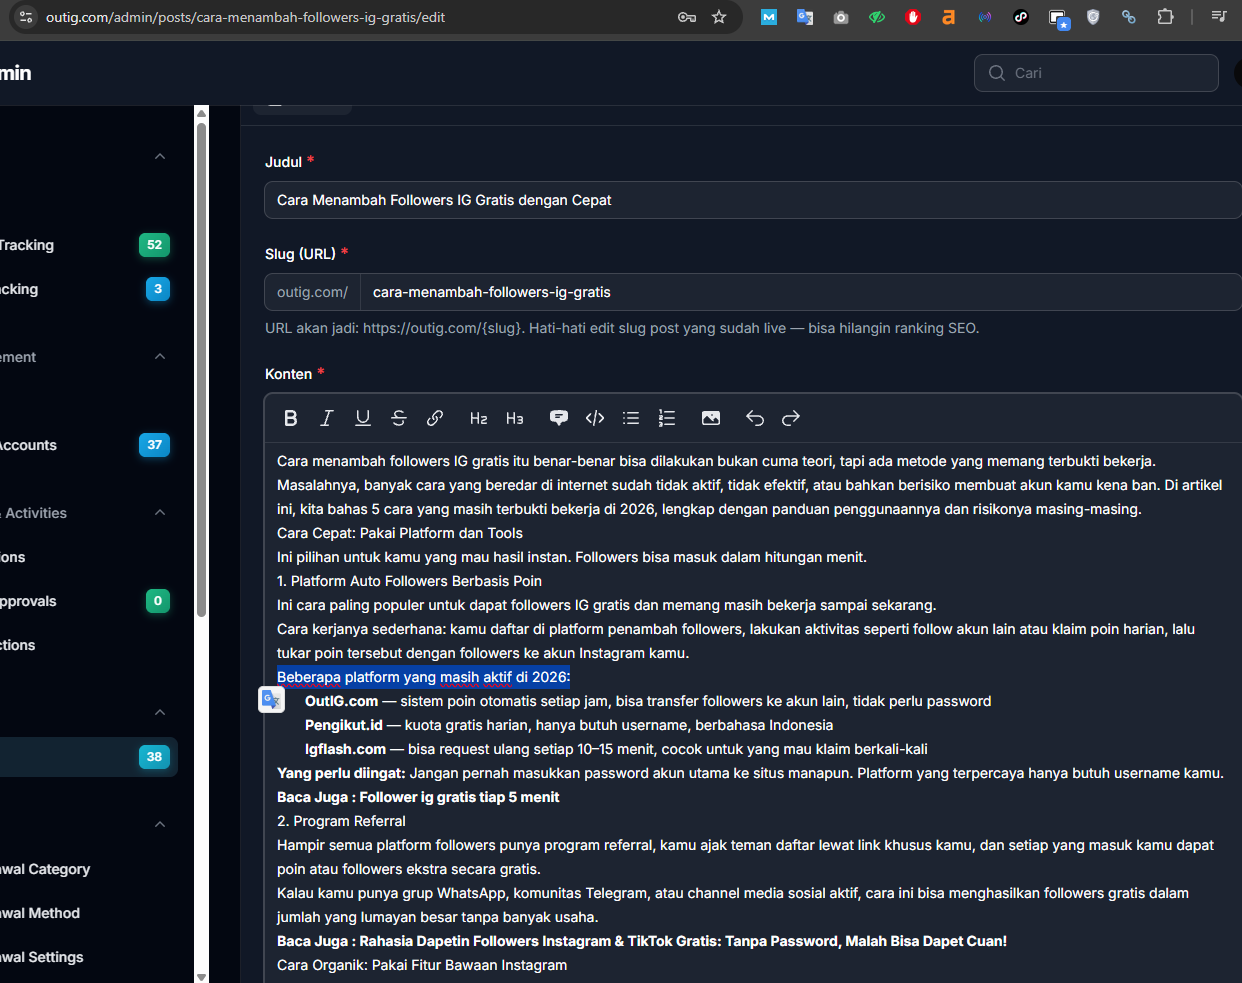
Task: Open the sidebar item ending in 'ons'
Action: (x=89, y=557)
